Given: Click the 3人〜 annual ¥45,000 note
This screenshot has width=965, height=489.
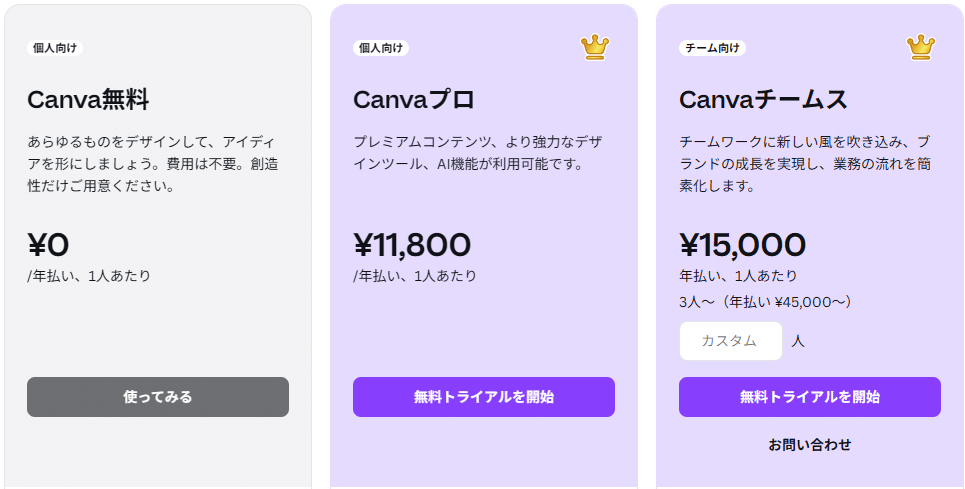Looking at the screenshot, I should tap(765, 301).
